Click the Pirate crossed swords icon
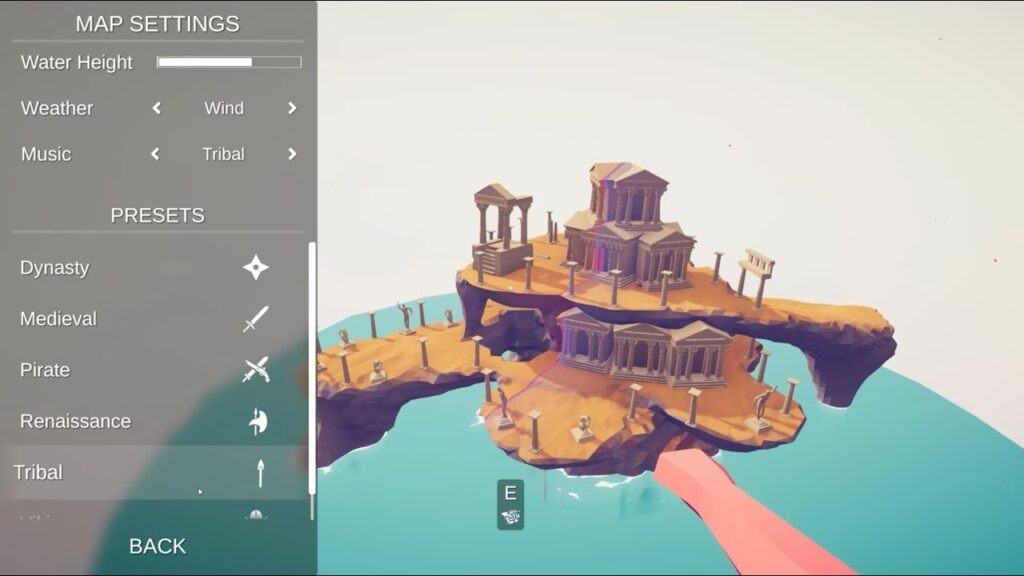This screenshot has height=576, width=1024. [x=256, y=370]
